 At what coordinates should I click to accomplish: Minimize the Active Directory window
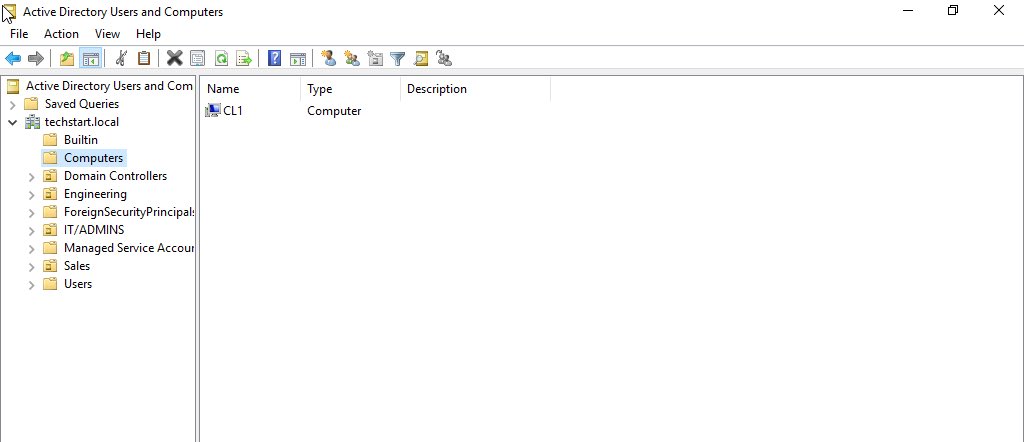pos(908,11)
